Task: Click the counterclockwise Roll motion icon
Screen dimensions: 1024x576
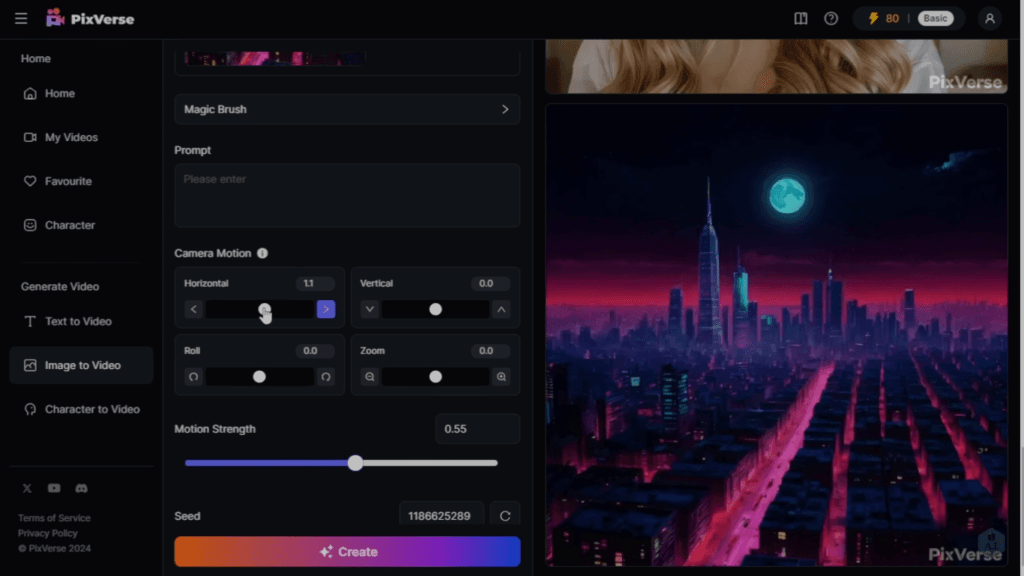Action: coord(193,377)
